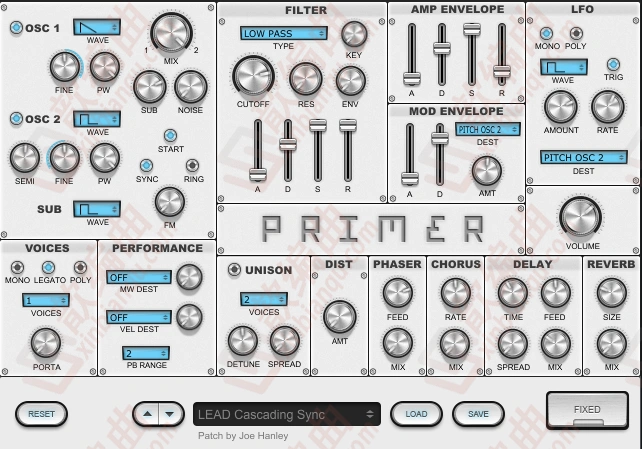Select LFO POLY mode
Screen dimensions: 642x449
576,33
